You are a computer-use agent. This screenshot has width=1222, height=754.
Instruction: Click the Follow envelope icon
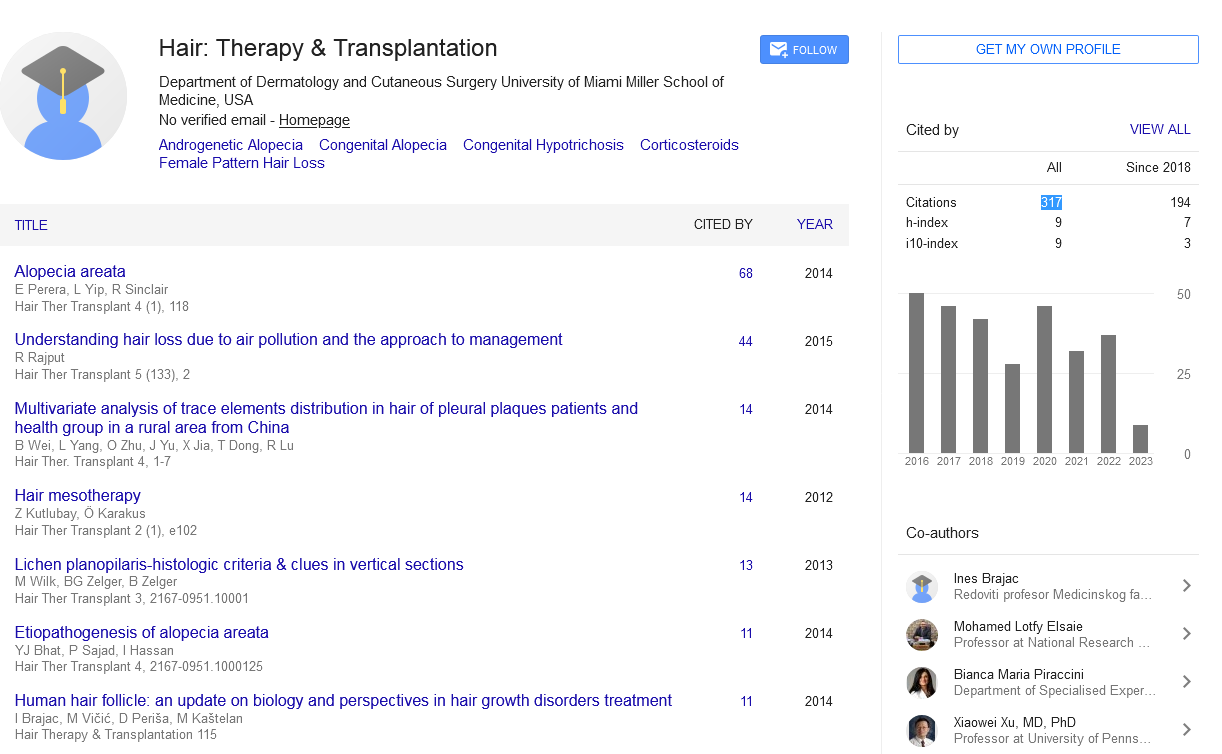[x=777, y=50]
